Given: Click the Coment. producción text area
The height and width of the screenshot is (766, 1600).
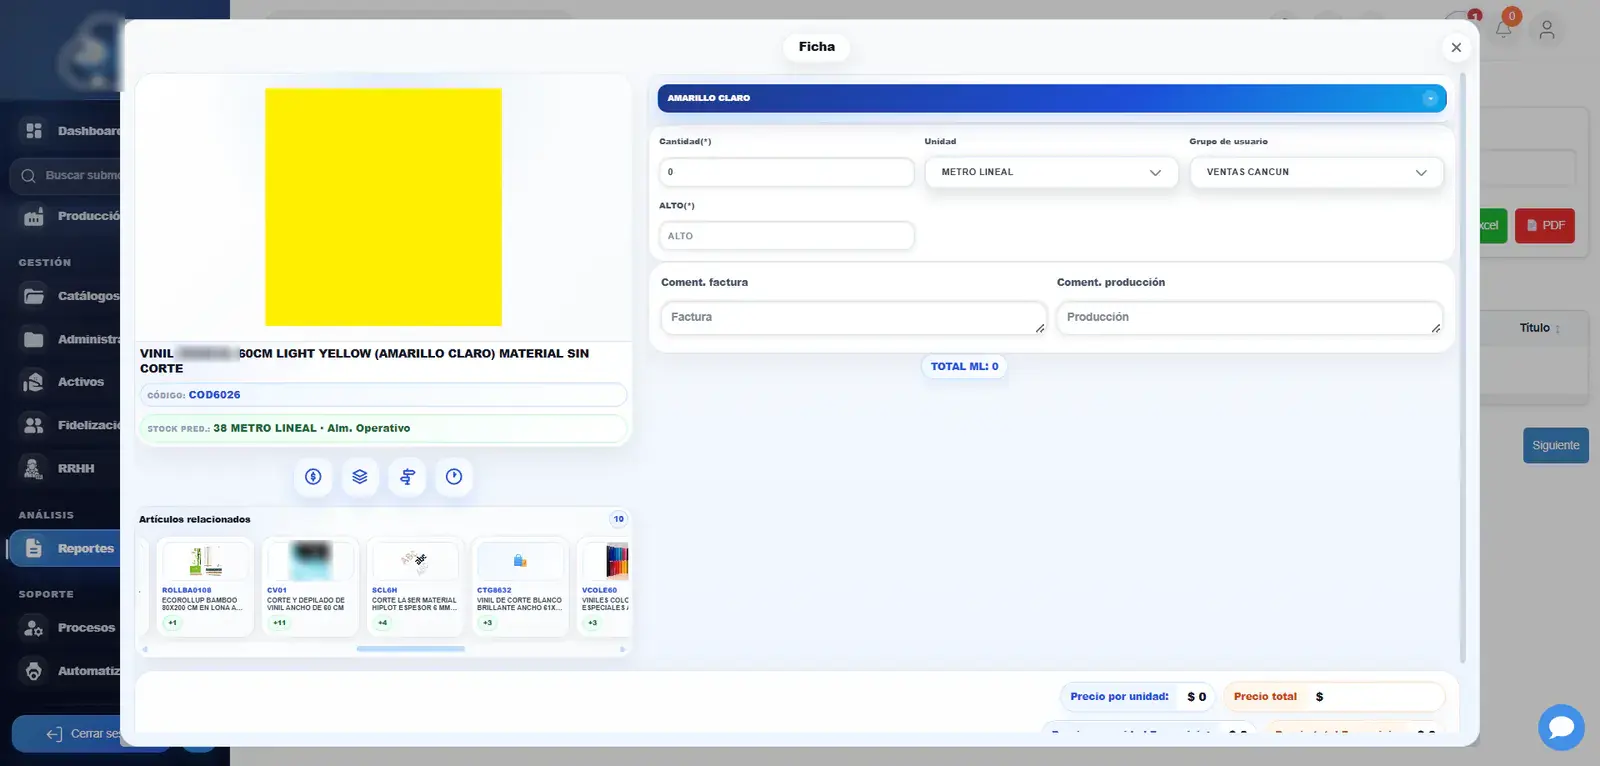Looking at the screenshot, I should [1249, 318].
